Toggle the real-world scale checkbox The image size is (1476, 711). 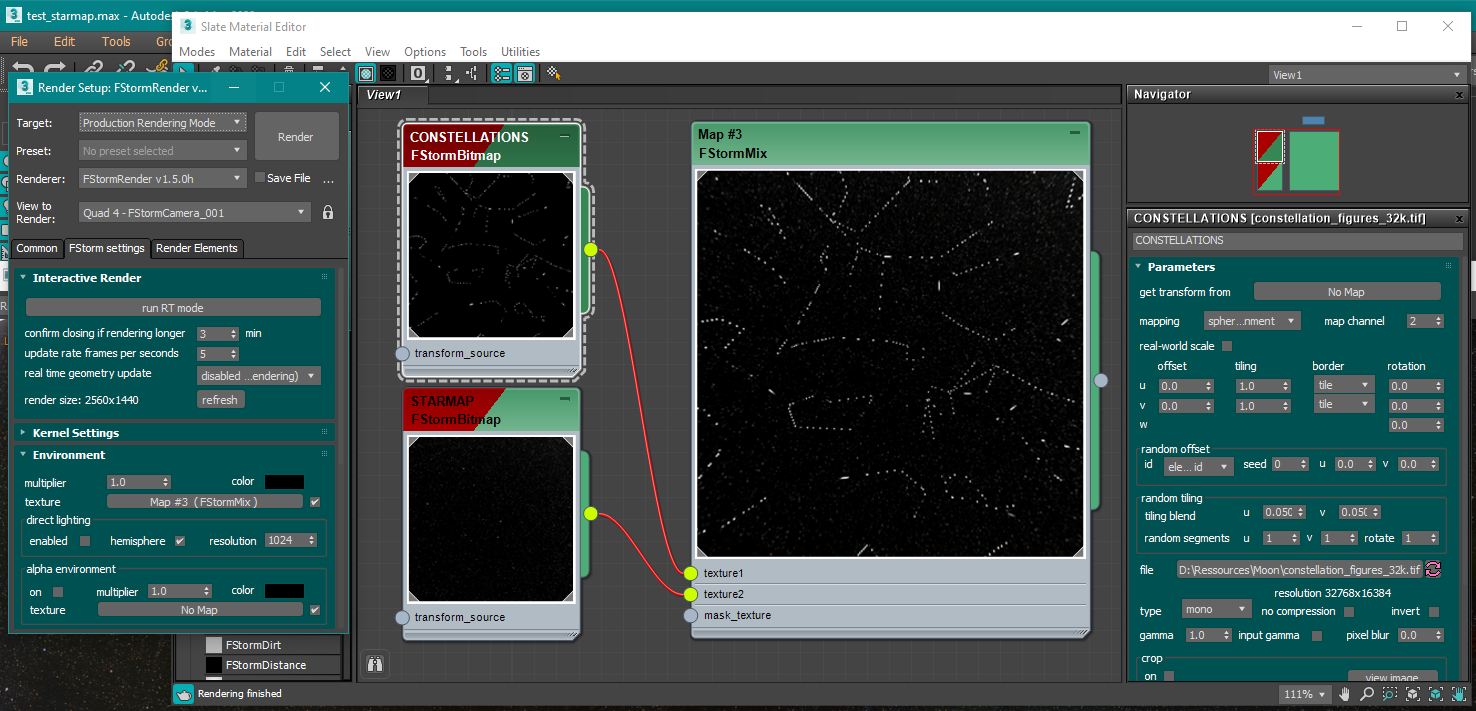click(1227, 346)
